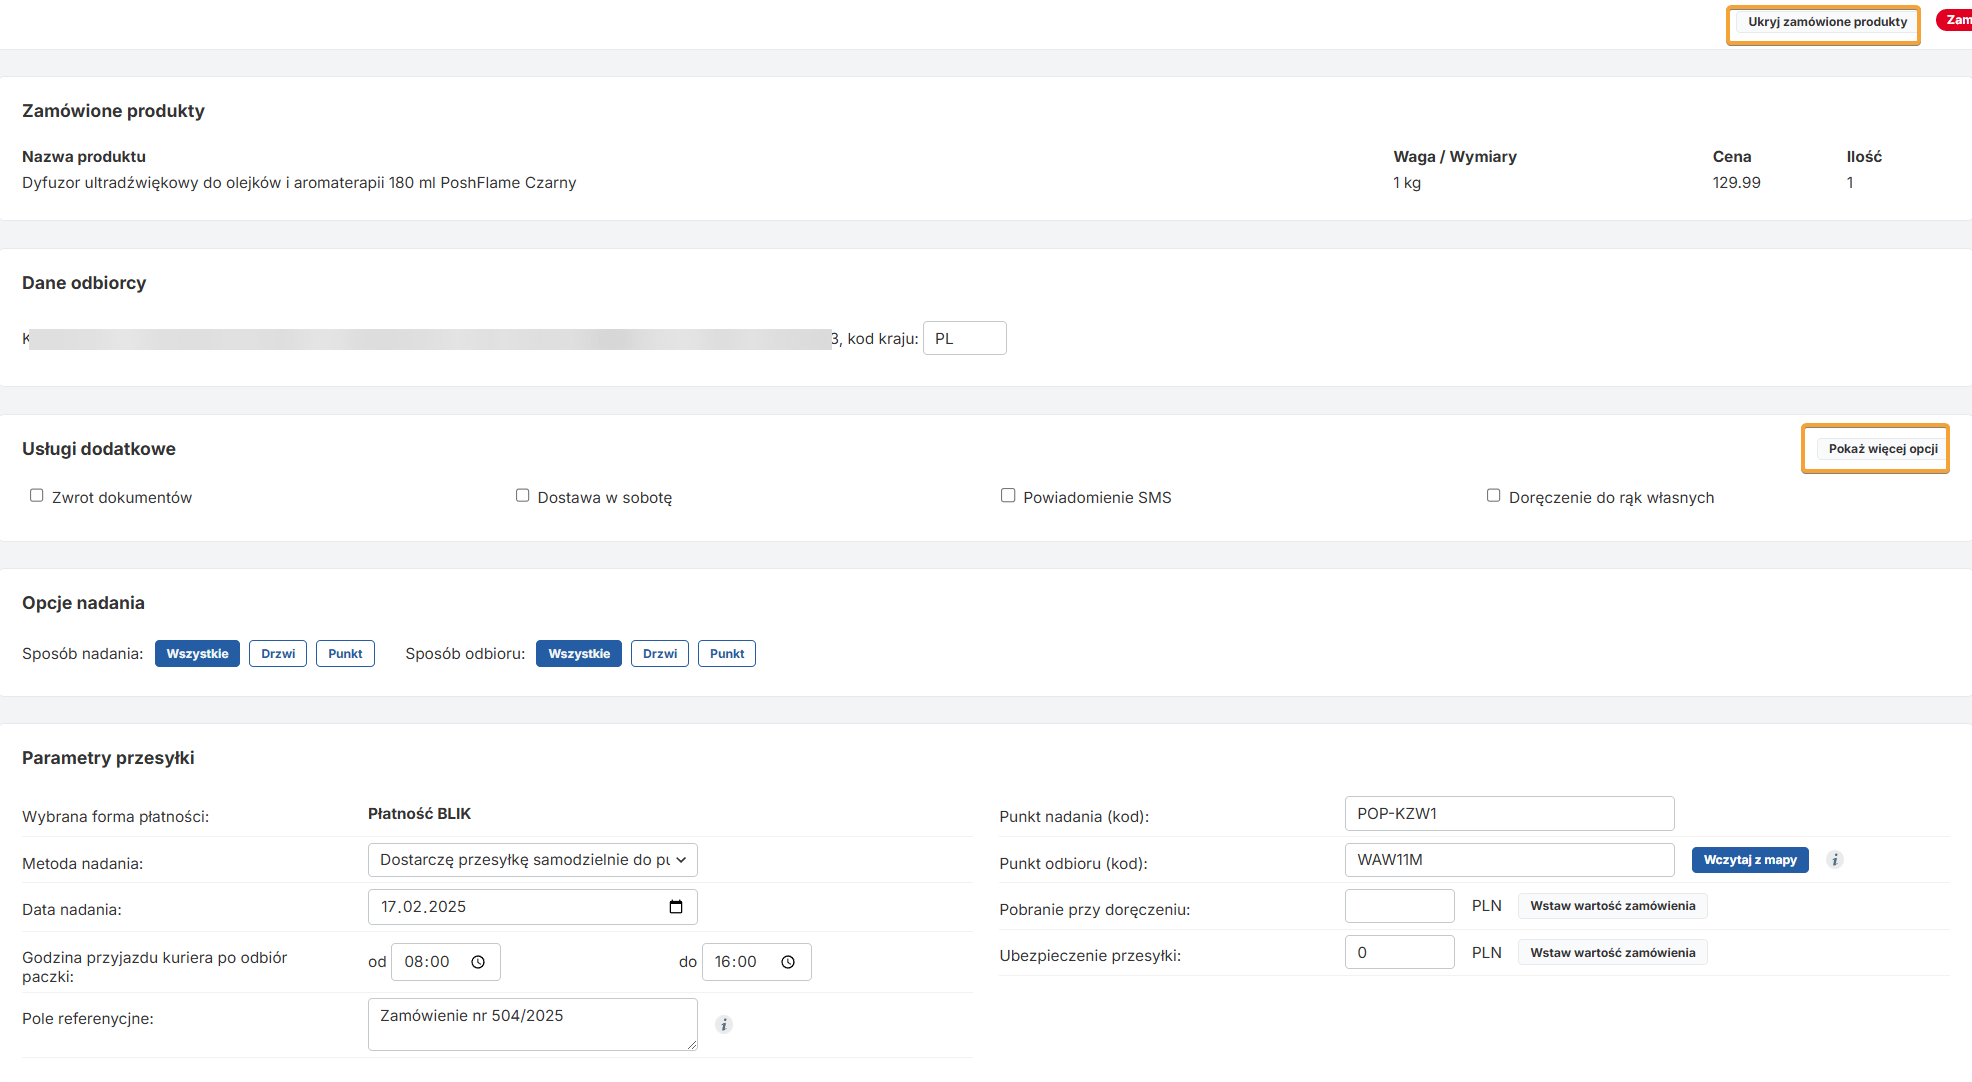Open the Metoda nadania dropdown
Viewport: 1972px width, 1082px height.
[x=532, y=860]
